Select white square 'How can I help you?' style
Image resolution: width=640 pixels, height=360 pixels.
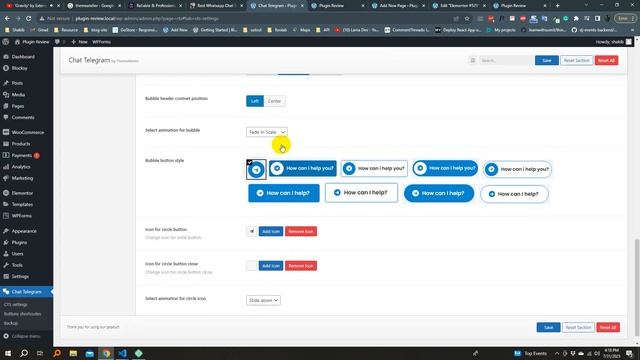(374, 168)
